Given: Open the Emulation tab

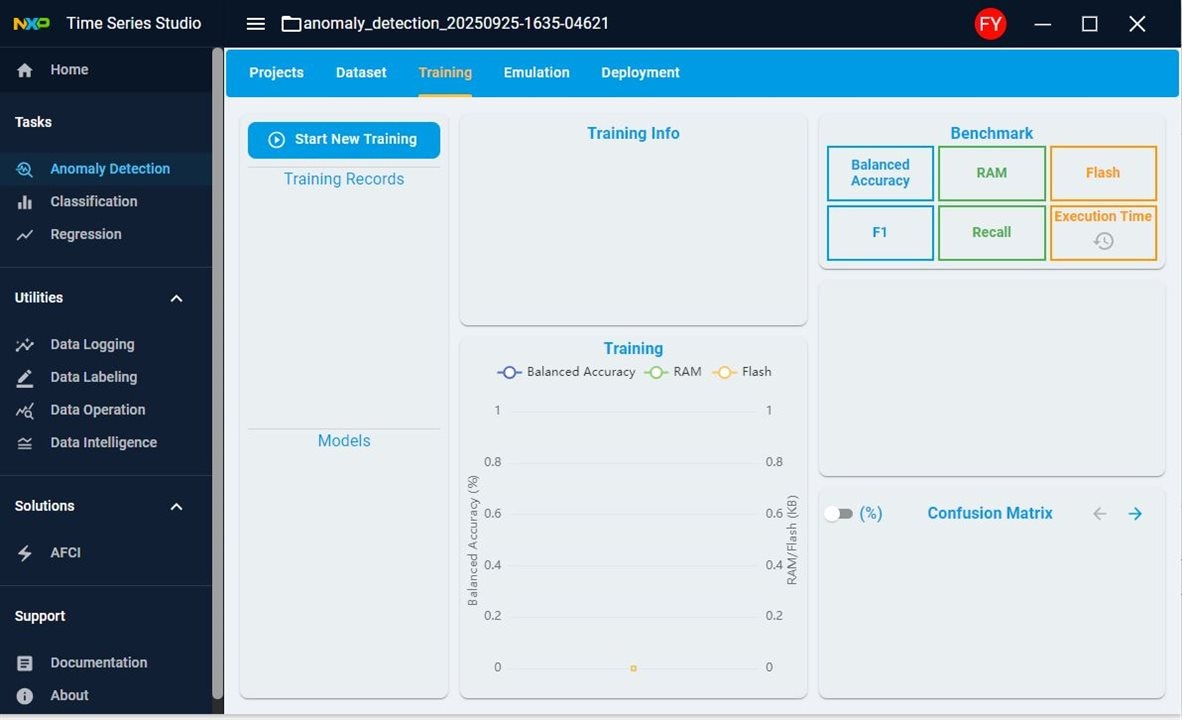Looking at the screenshot, I should pos(537,72).
